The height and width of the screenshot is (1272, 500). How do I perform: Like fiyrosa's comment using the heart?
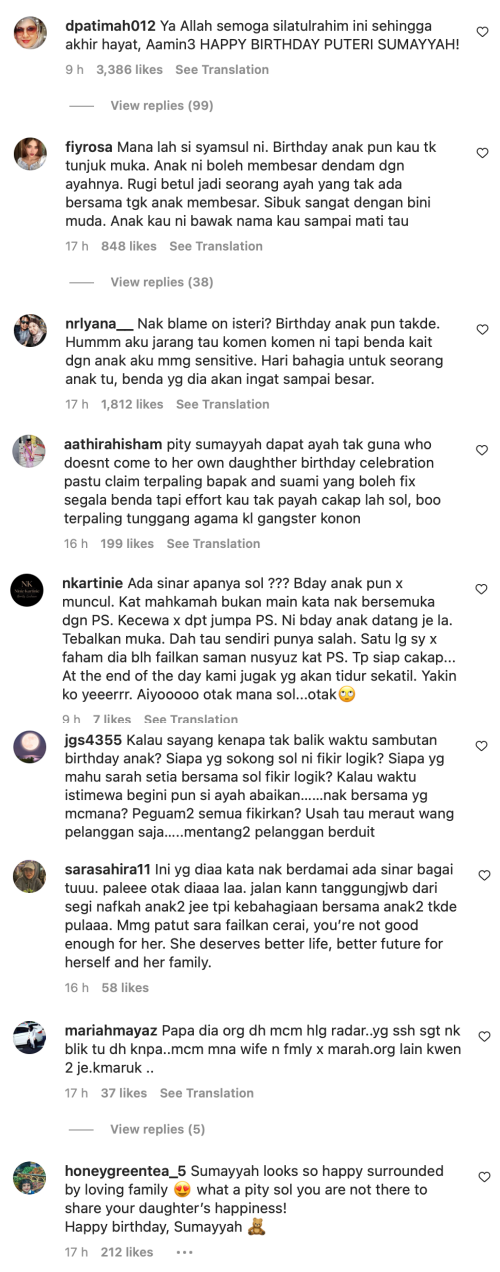click(x=482, y=153)
